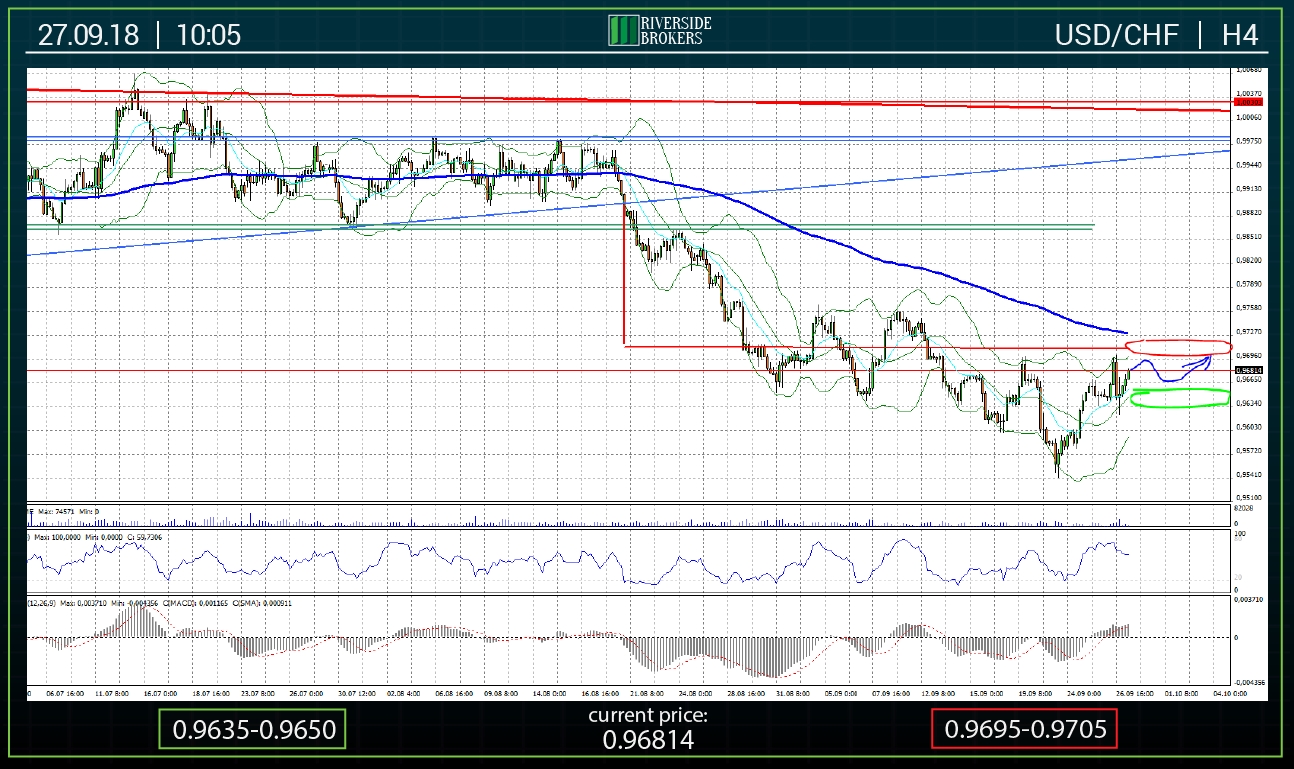
Task: Click the 'current price:' caption
Action: (647, 715)
